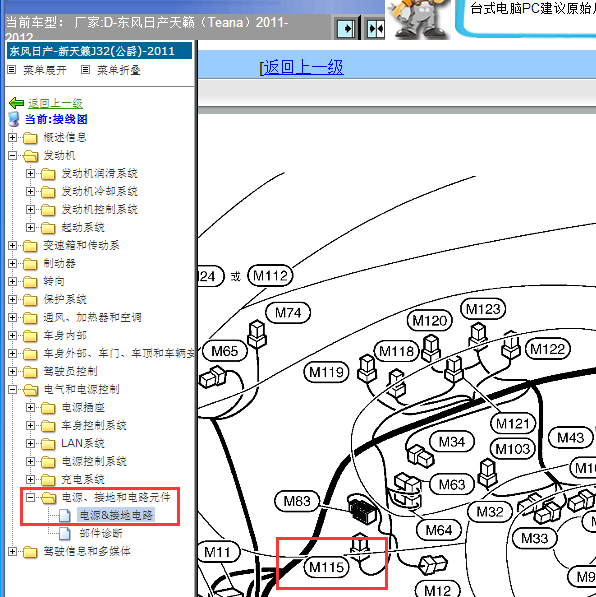Expand the 发动机冷却系统 node
596x597 pixels.
pyautogui.click(x=30, y=192)
